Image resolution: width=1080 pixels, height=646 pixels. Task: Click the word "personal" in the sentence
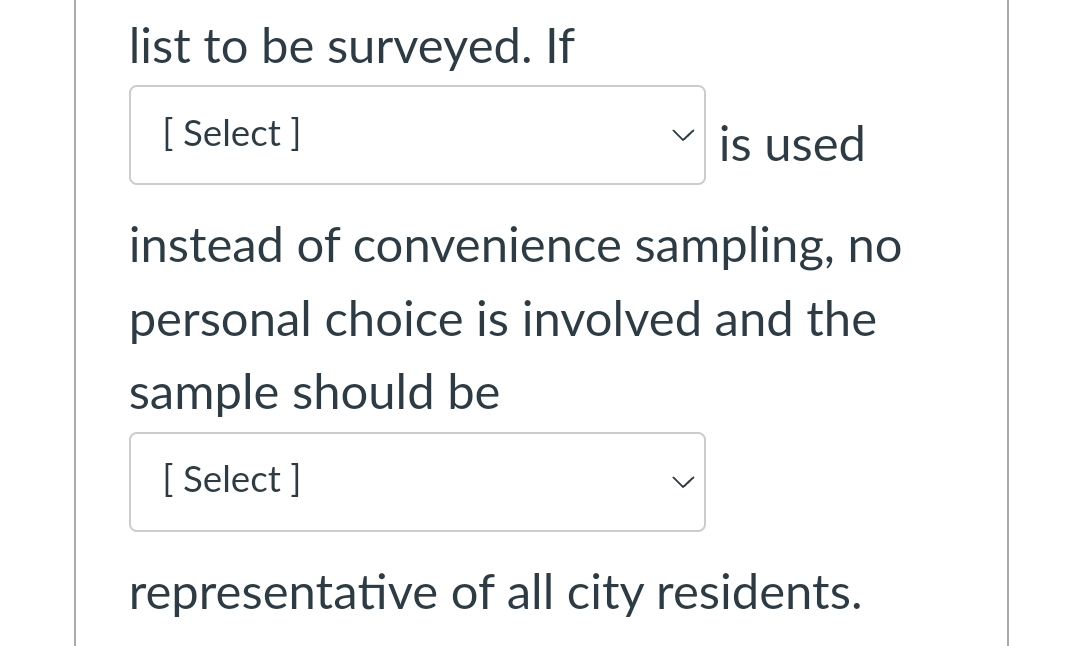click(x=220, y=321)
